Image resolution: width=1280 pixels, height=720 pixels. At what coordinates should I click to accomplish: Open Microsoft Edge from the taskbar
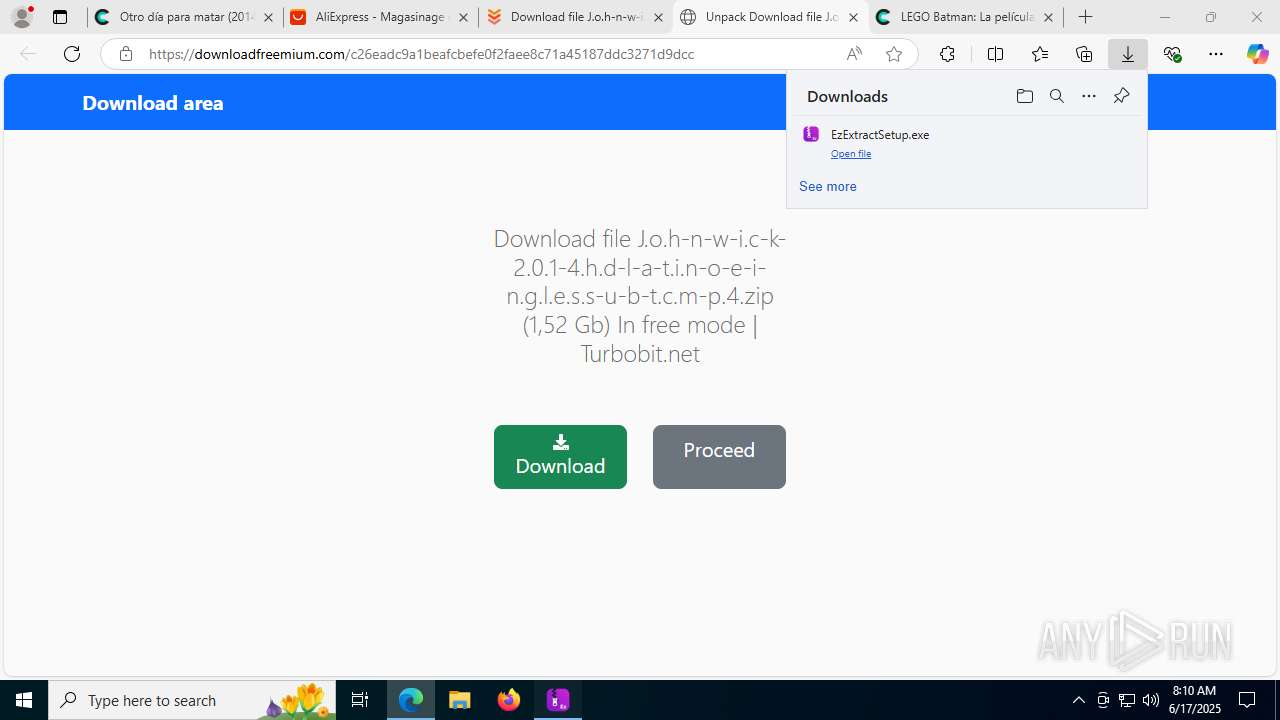click(x=411, y=700)
